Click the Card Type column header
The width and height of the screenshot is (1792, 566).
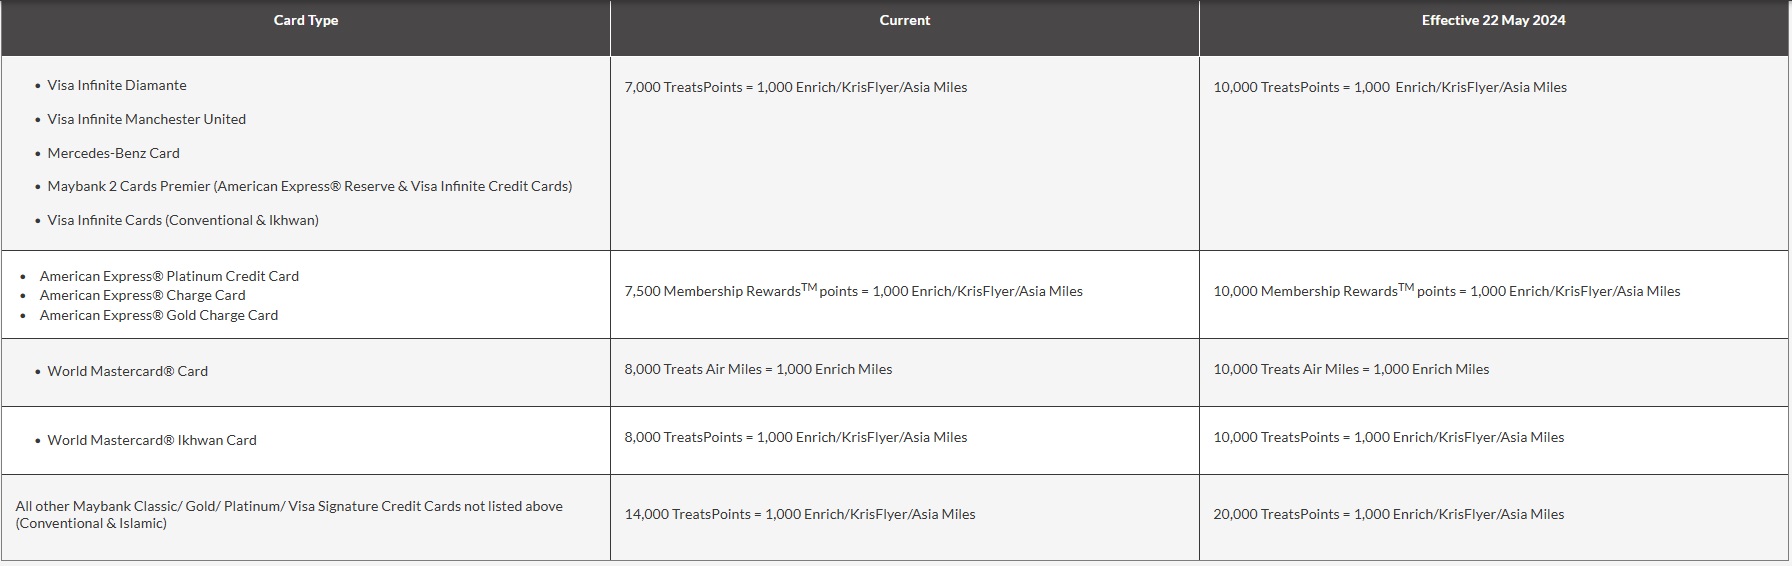click(x=305, y=20)
